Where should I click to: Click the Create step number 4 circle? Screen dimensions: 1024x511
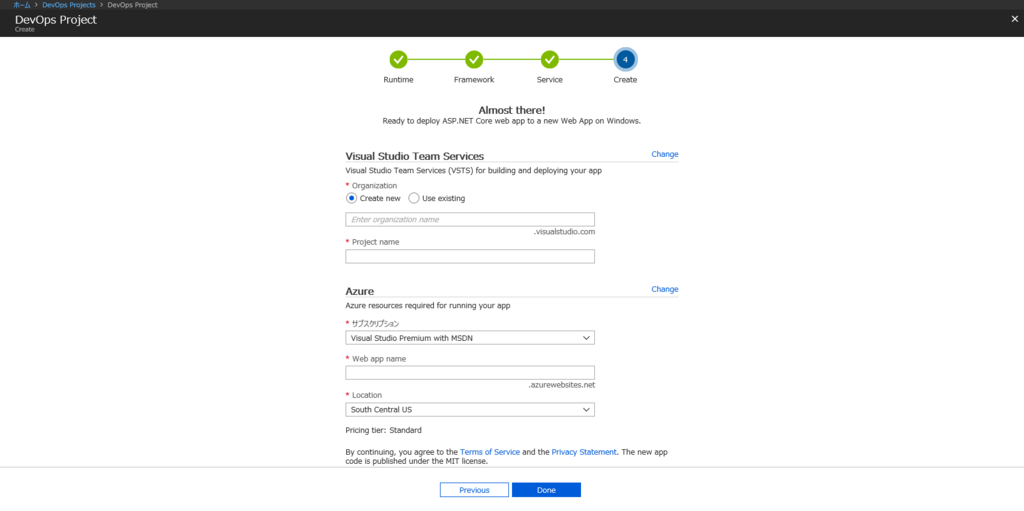pyautogui.click(x=625, y=59)
